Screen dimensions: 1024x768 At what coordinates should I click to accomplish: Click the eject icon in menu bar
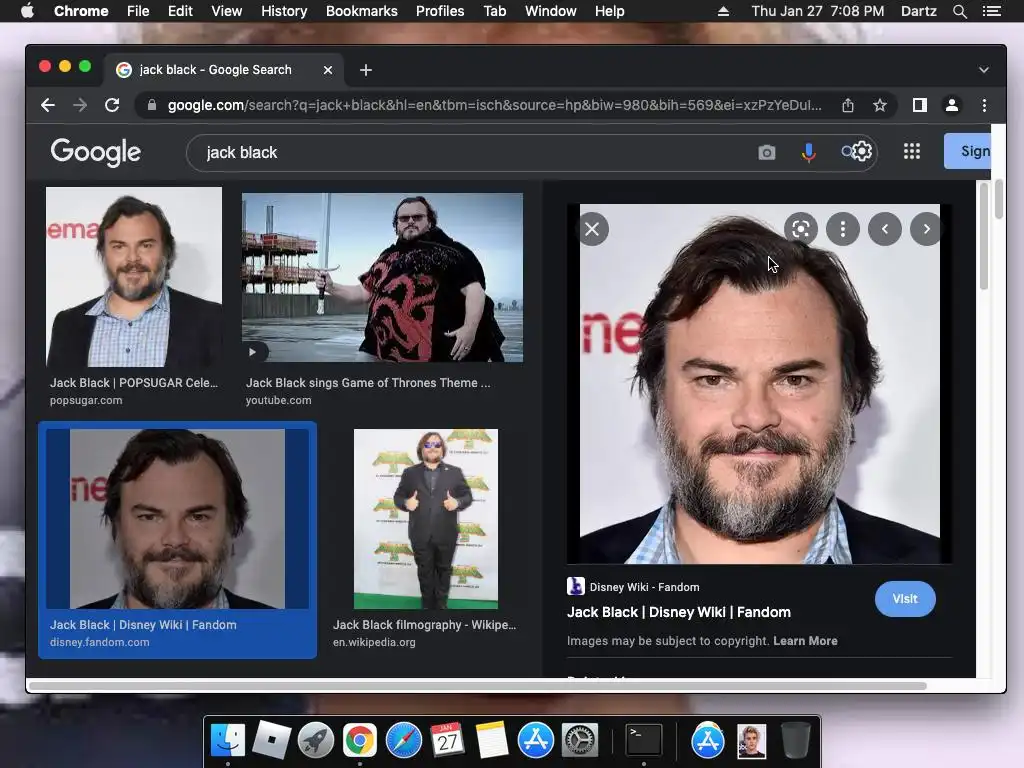click(723, 11)
